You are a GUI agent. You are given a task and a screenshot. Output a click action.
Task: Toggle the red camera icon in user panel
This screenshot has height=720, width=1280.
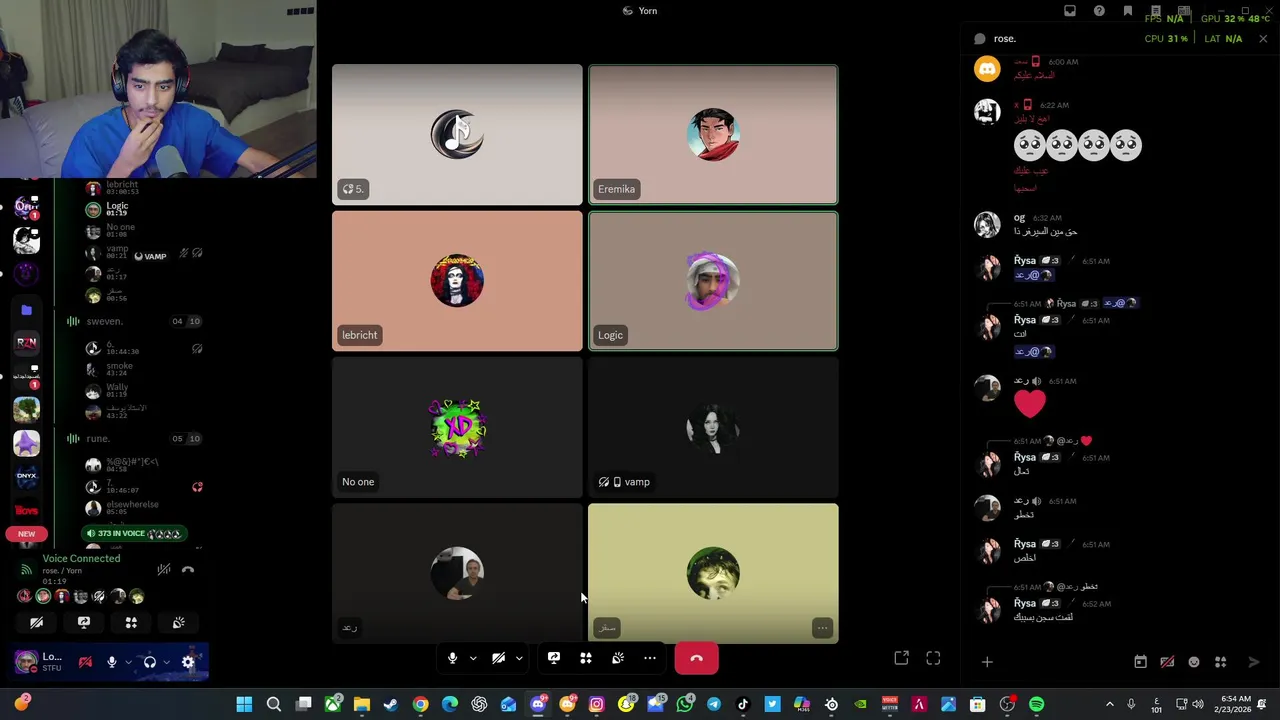[86, 662]
